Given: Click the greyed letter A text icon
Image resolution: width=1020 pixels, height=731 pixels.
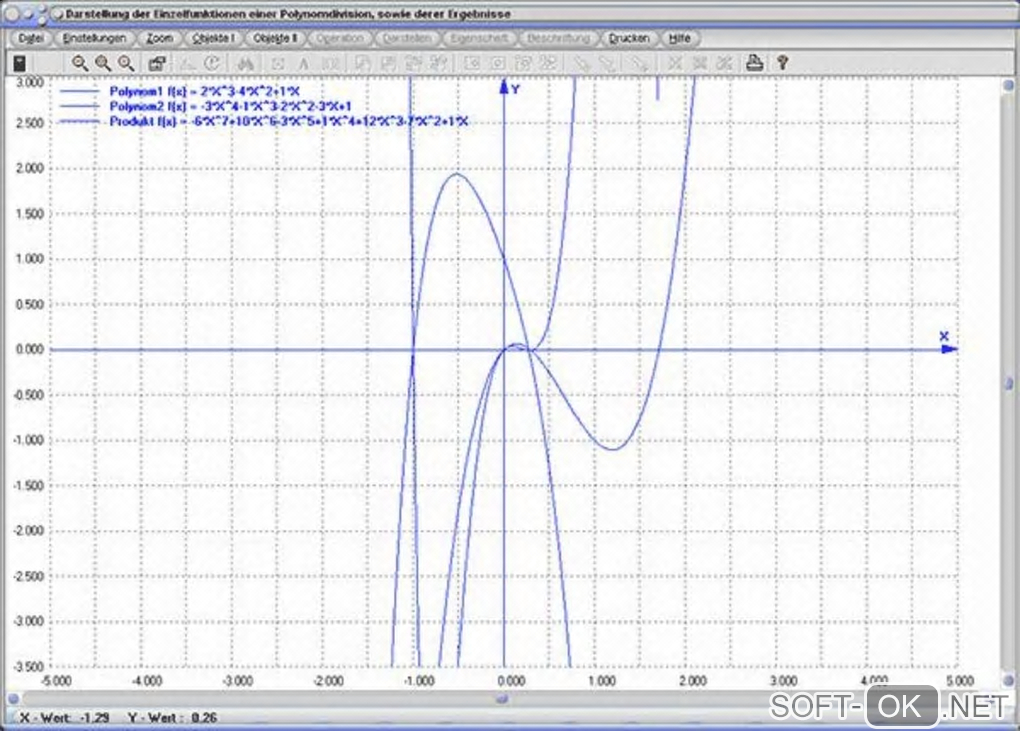Looking at the screenshot, I should (303, 63).
